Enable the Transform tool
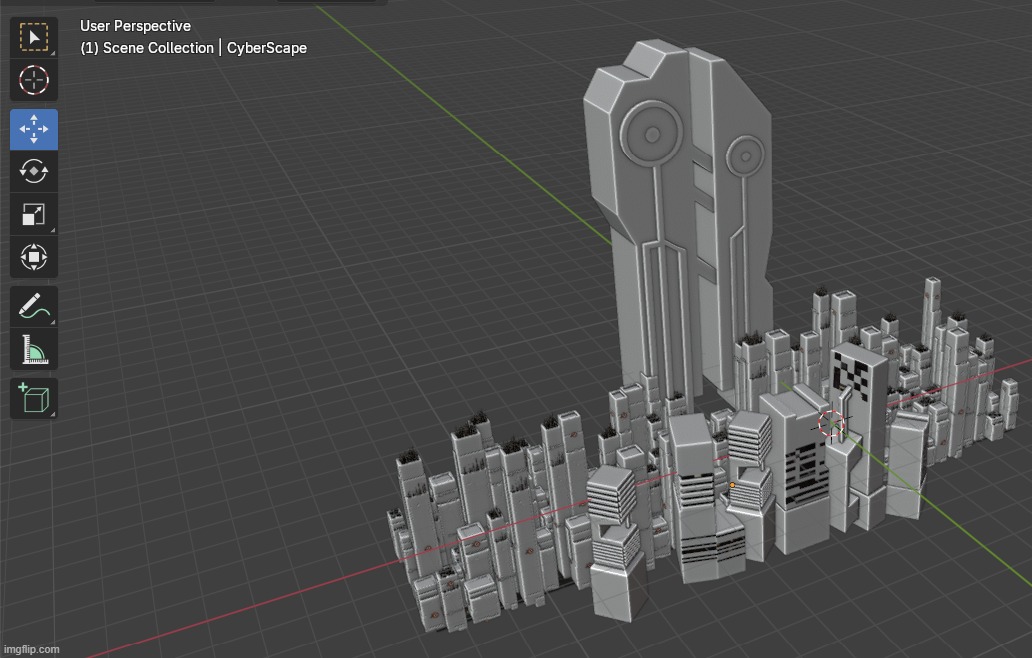The image size is (1032, 658). [x=34, y=257]
